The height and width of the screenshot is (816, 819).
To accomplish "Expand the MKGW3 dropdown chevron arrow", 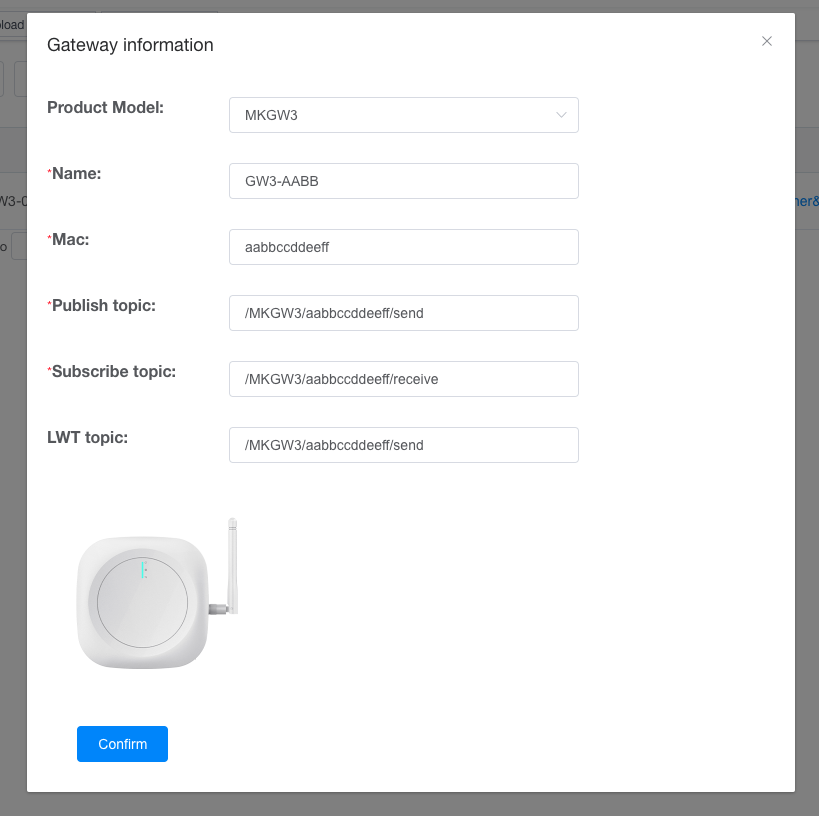I will [x=561, y=115].
